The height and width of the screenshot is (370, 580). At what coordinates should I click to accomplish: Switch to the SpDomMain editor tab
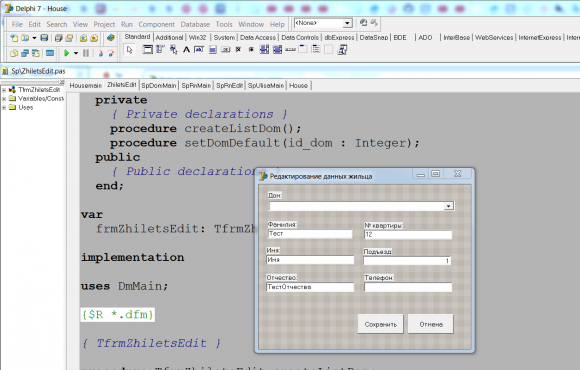pos(159,85)
